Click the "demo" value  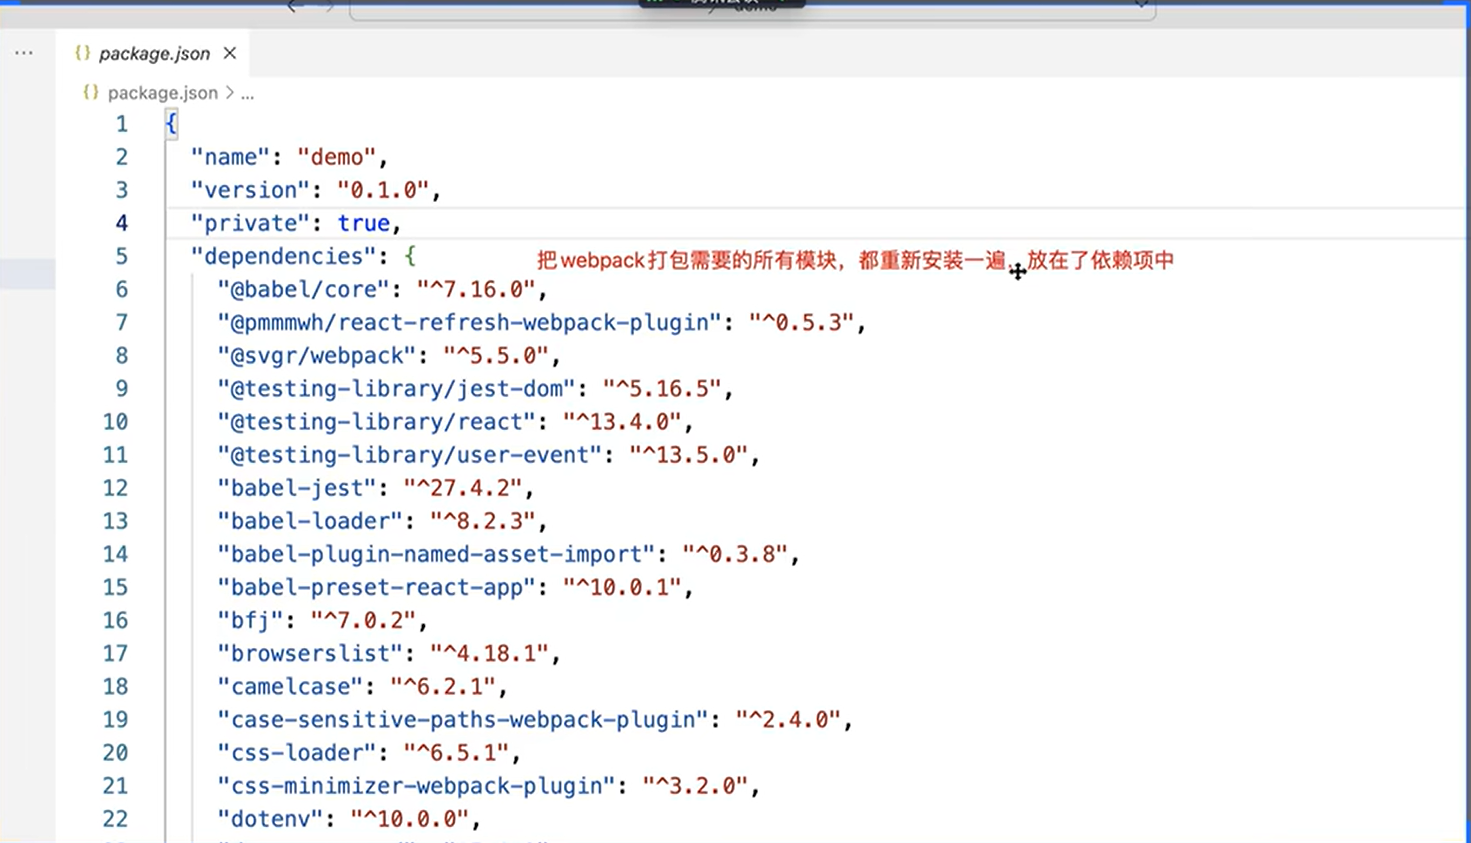coord(337,157)
